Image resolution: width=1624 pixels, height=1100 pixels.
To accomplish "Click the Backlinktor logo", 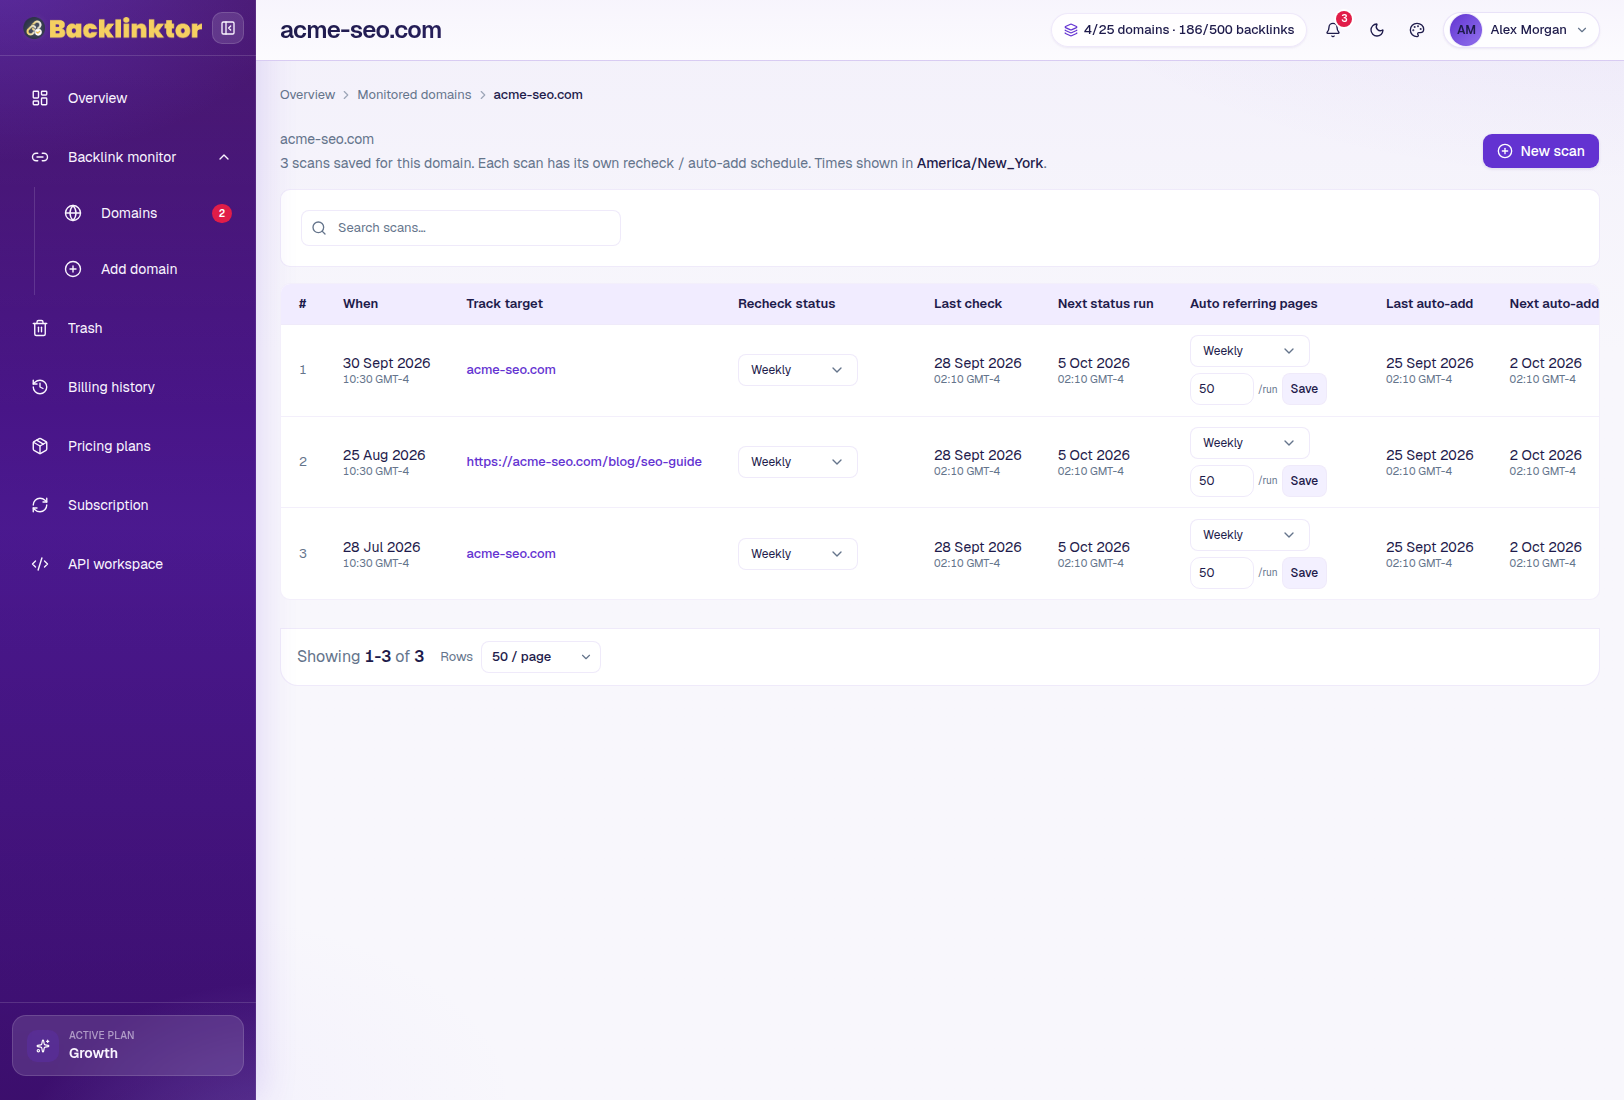I will coord(113,29).
